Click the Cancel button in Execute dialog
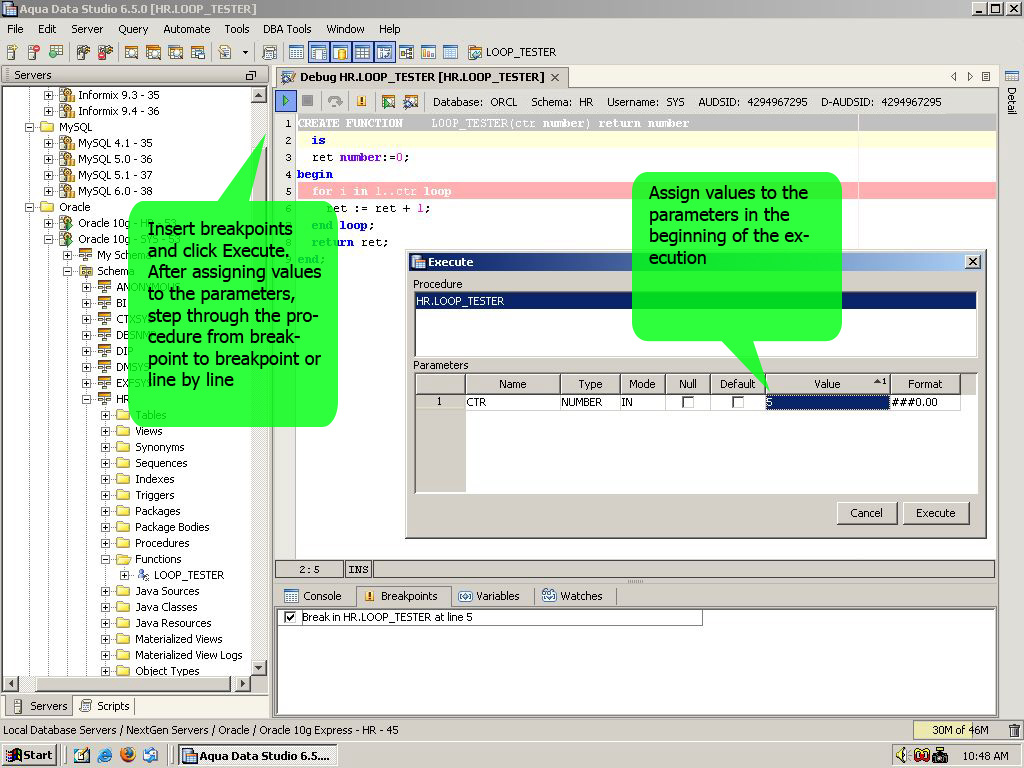Viewport: 1024px width, 768px height. (867, 513)
